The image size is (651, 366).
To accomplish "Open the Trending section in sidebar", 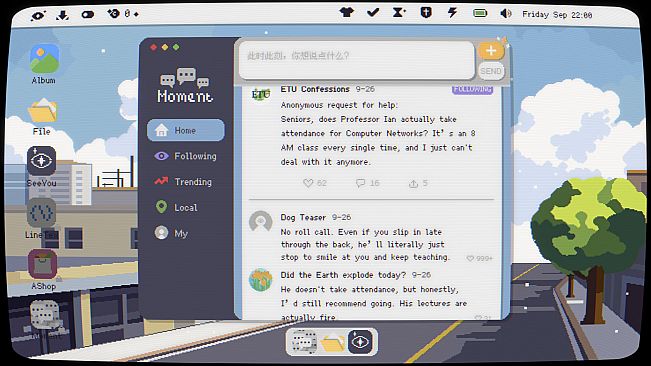I will (183, 181).
